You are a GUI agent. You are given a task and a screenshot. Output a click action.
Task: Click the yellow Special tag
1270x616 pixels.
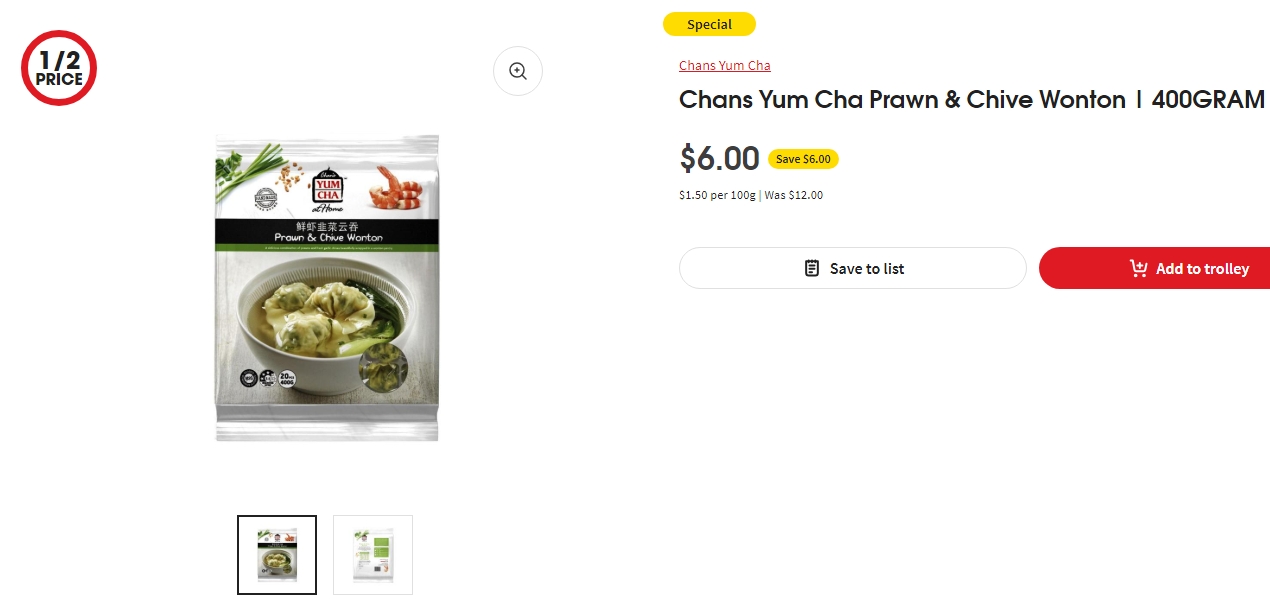(709, 24)
